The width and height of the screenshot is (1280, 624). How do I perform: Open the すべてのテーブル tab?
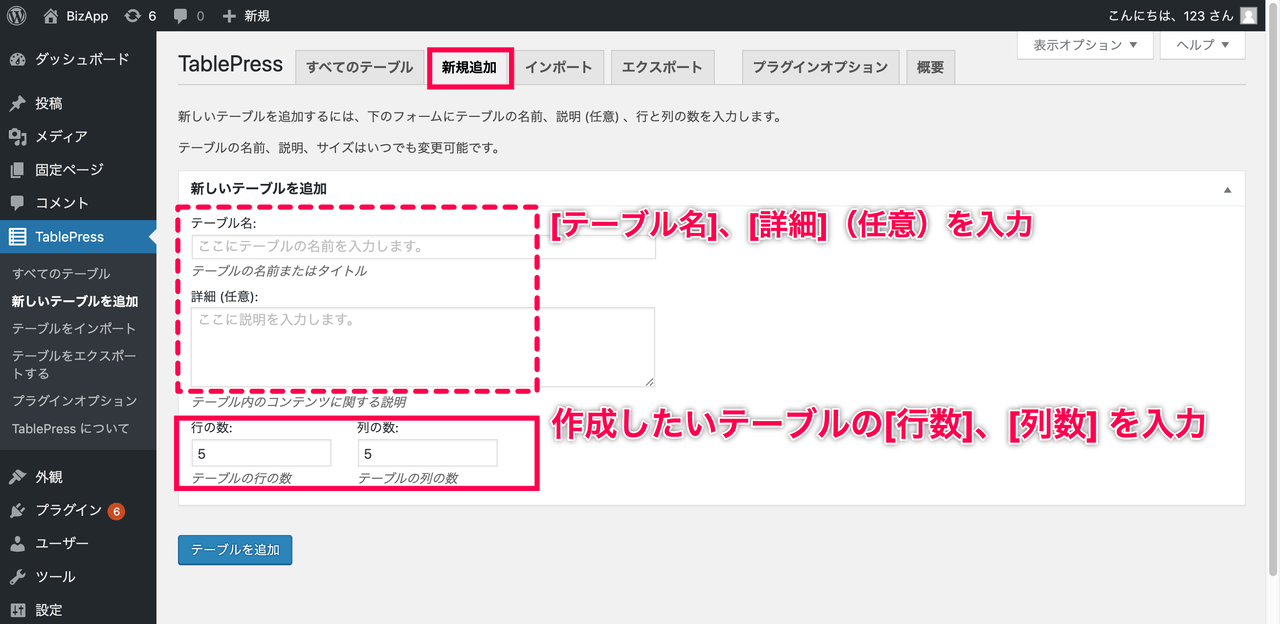(x=360, y=67)
